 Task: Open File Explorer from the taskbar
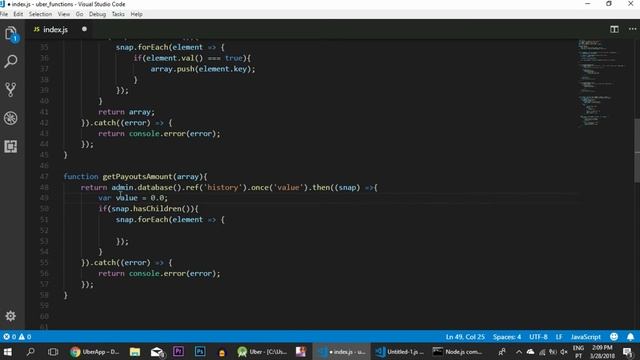pos(135,351)
